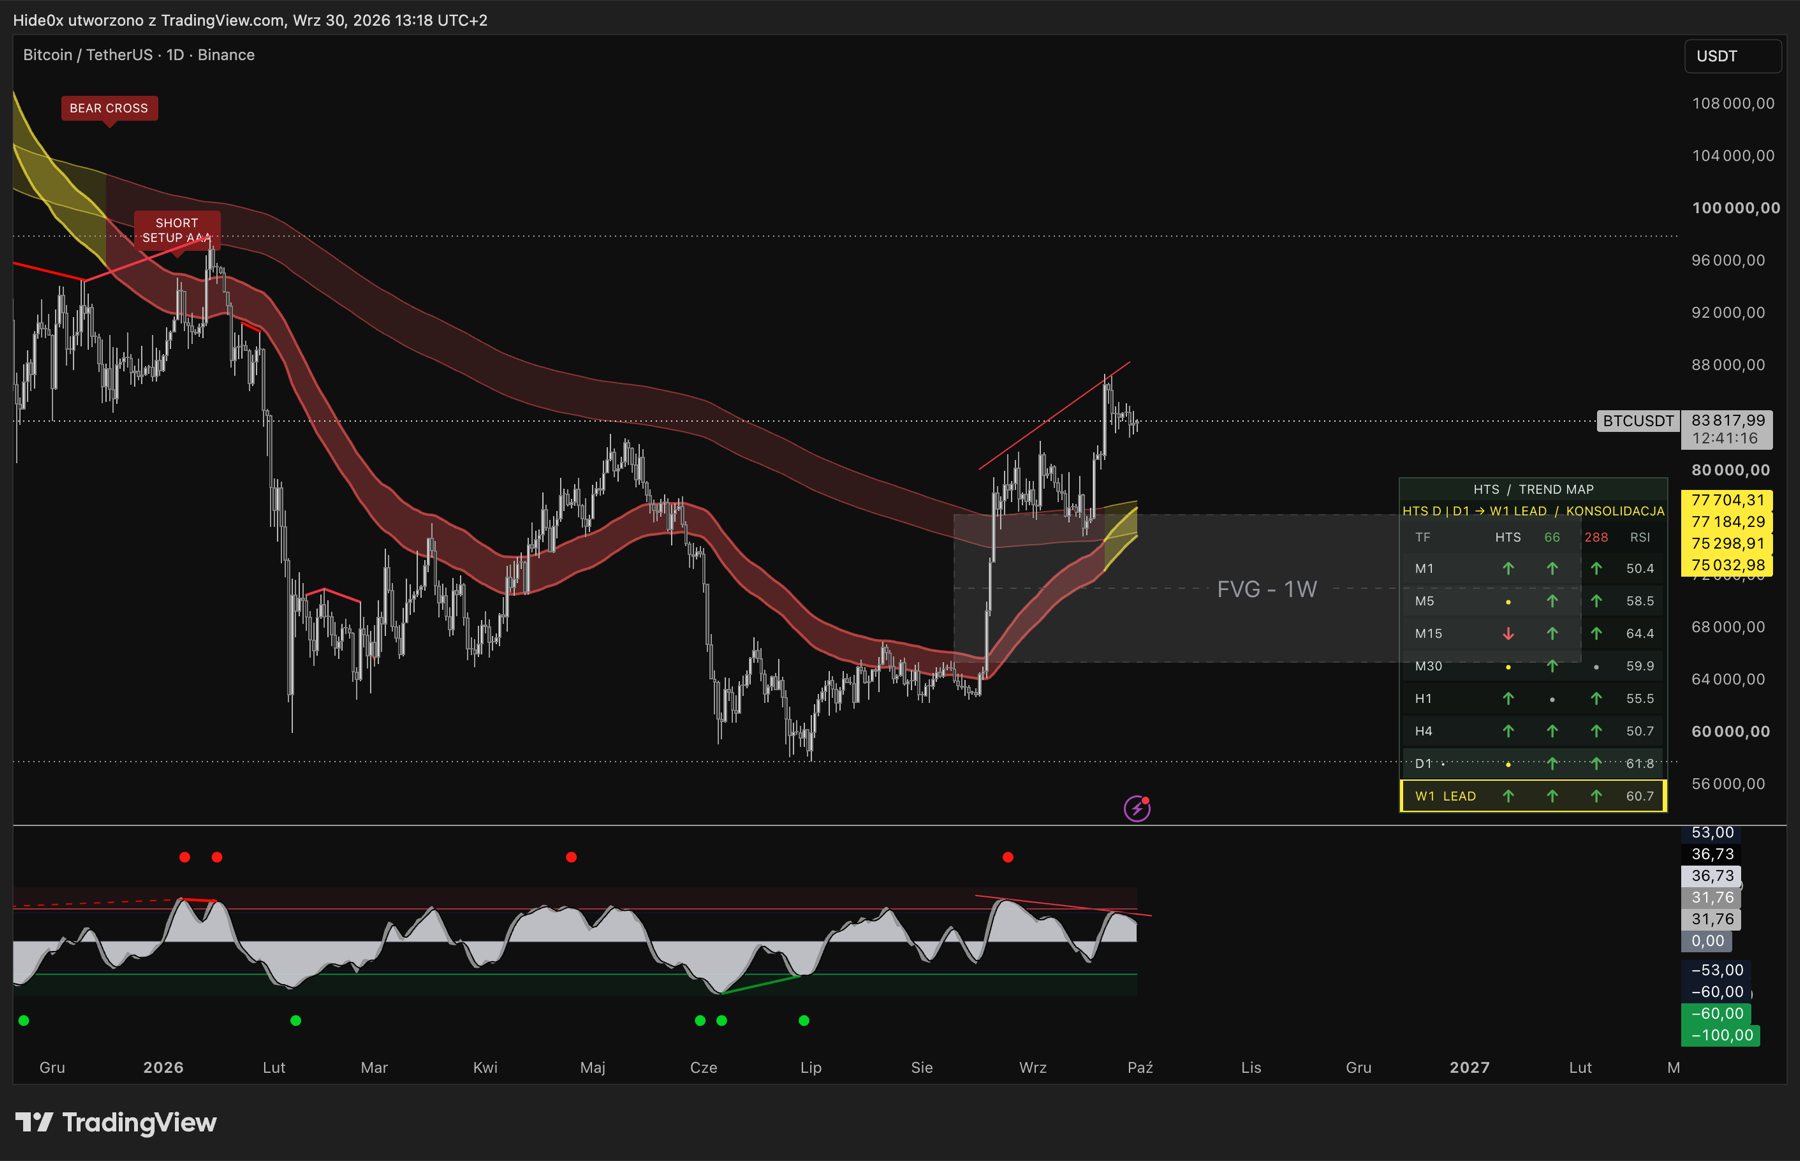Screen dimensions: 1800x1161
Task: Select the SHORT SETUP AAA label
Action: click(177, 230)
